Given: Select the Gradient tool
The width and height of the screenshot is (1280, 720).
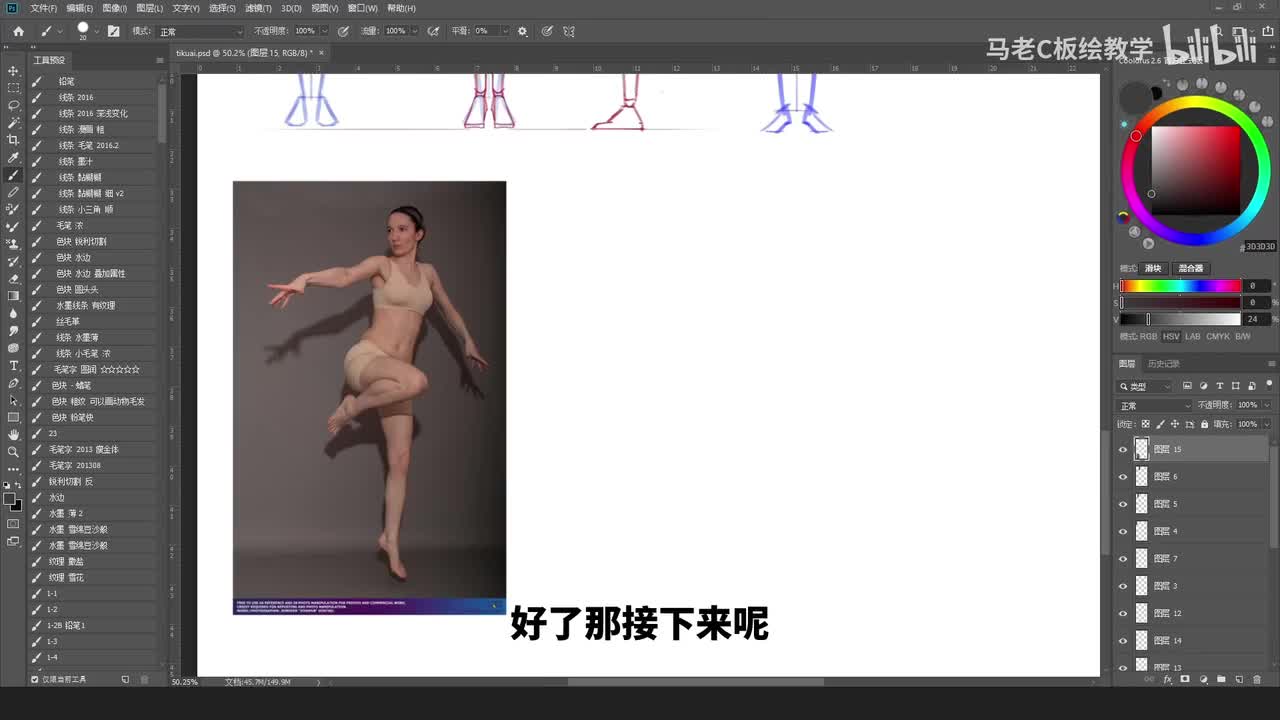Looking at the screenshot, I should pos(13,296).
